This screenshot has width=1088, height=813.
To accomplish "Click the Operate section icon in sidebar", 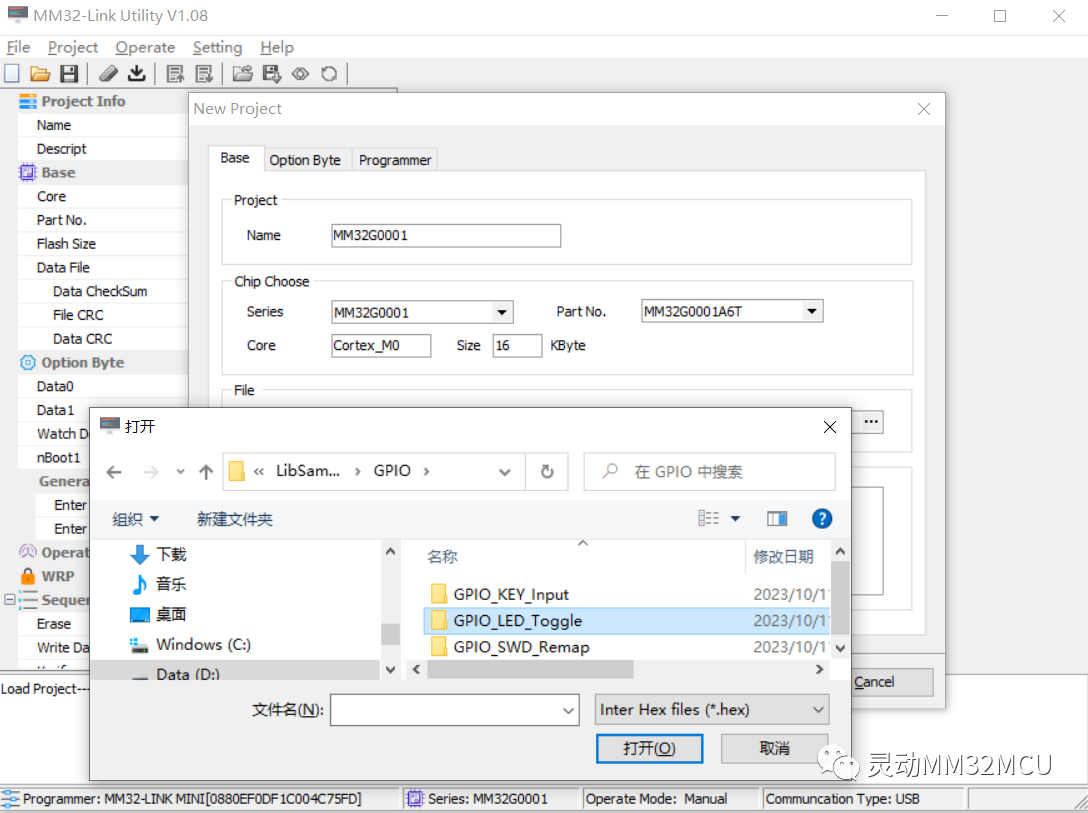I will (x=27, y=552).
